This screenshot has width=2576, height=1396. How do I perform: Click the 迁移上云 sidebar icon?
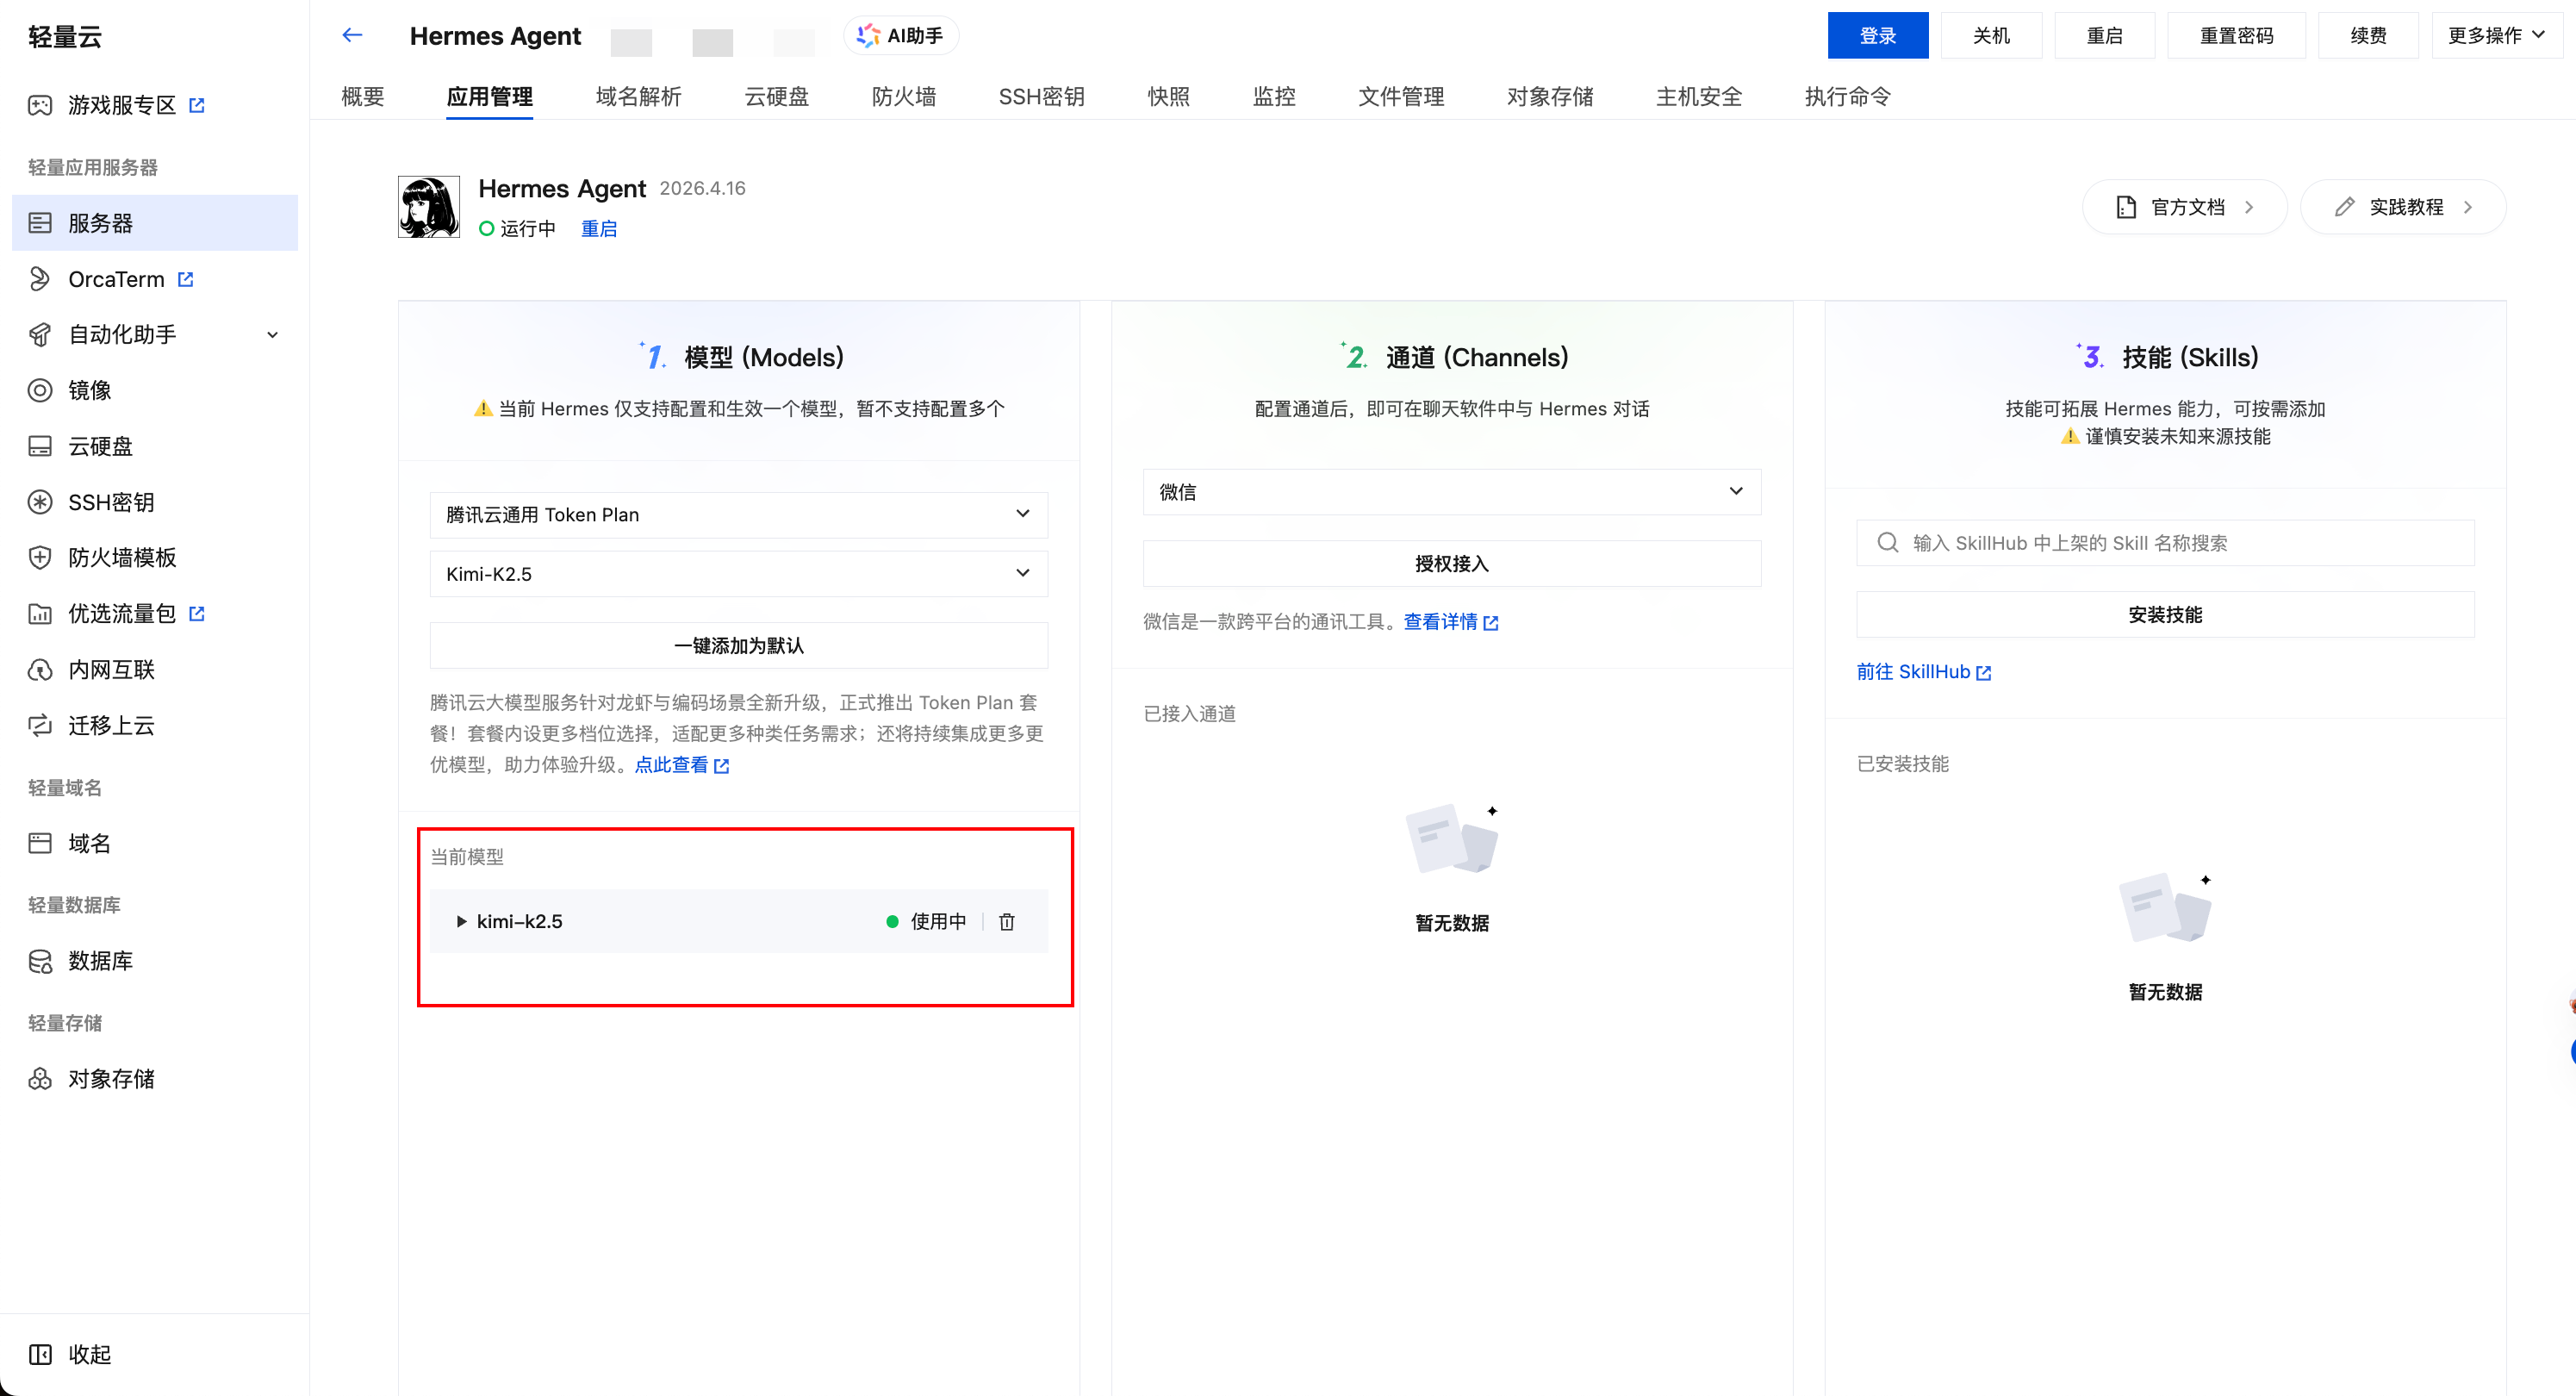40,725
